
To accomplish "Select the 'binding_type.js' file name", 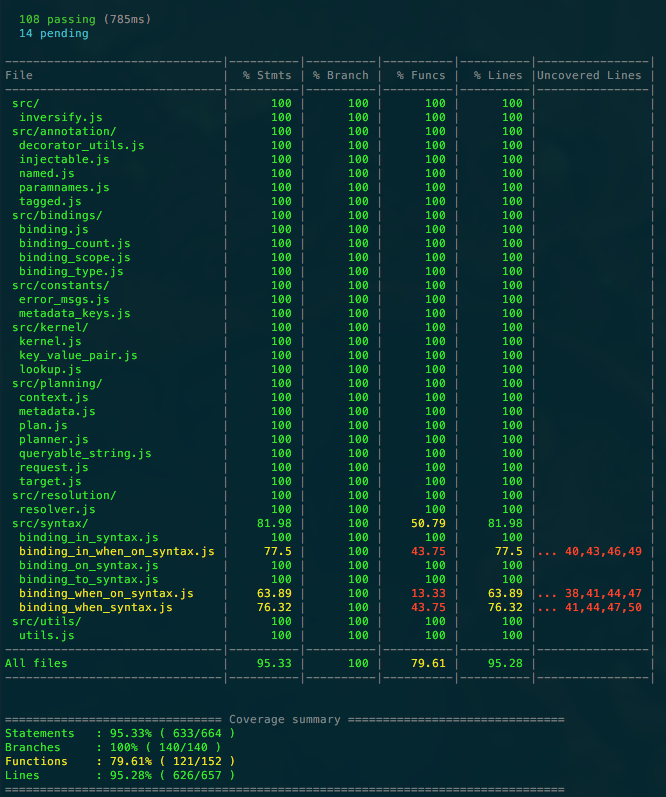I will [71, 271].
